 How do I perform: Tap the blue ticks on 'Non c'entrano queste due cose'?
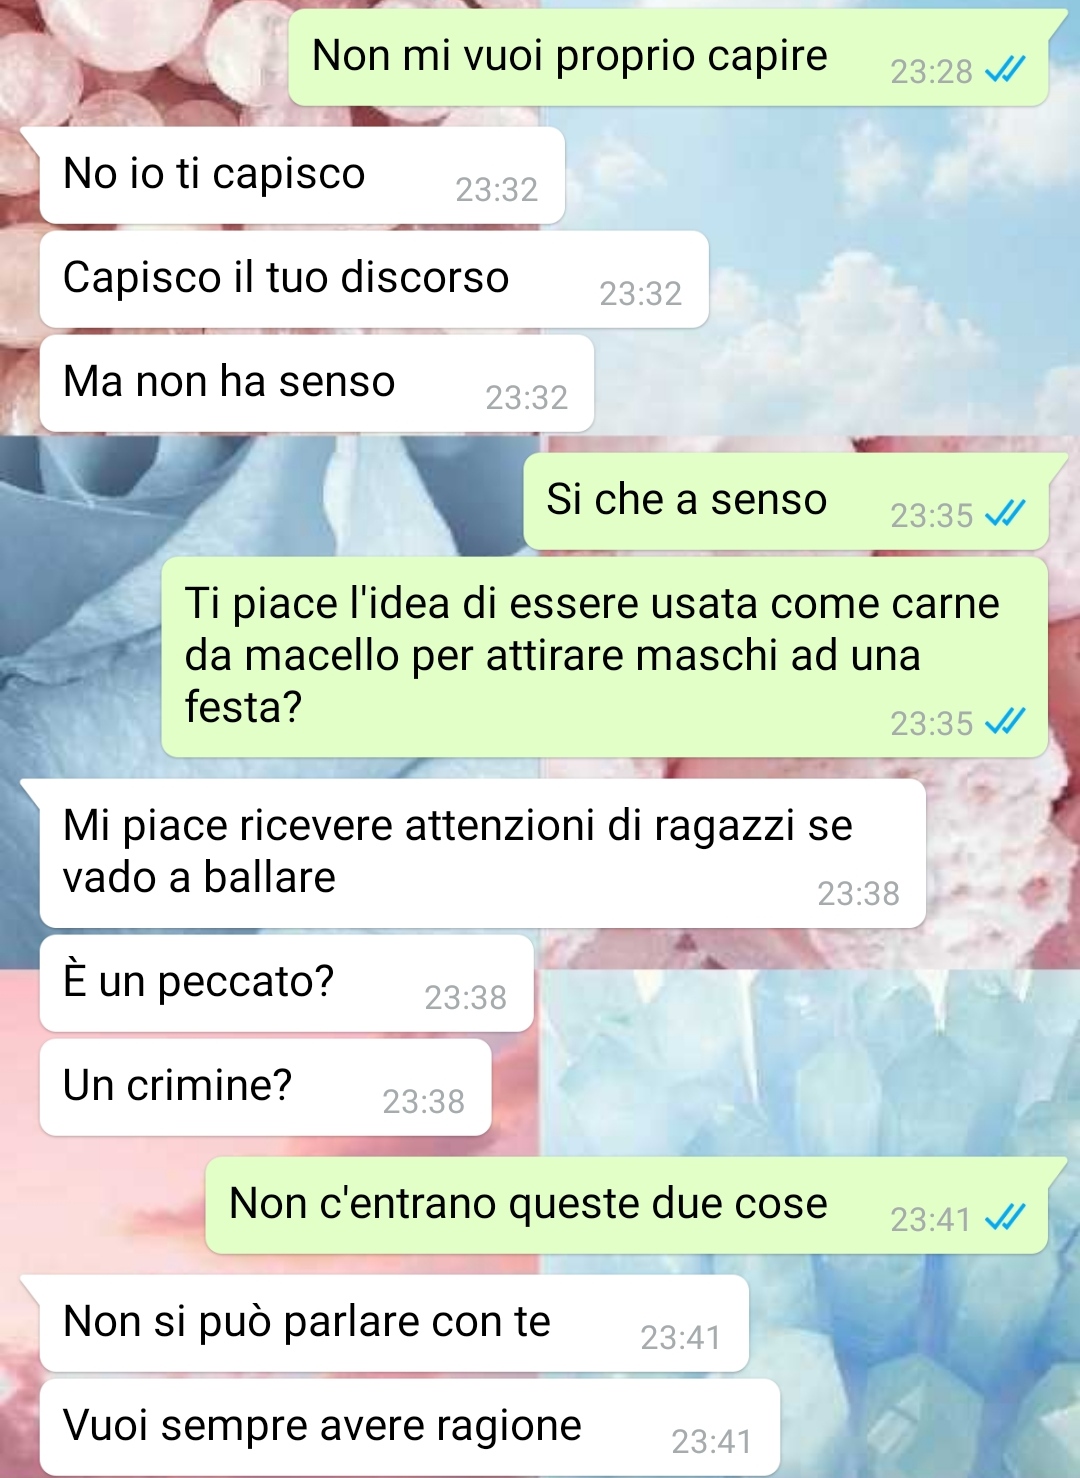coord(1005,1218)
